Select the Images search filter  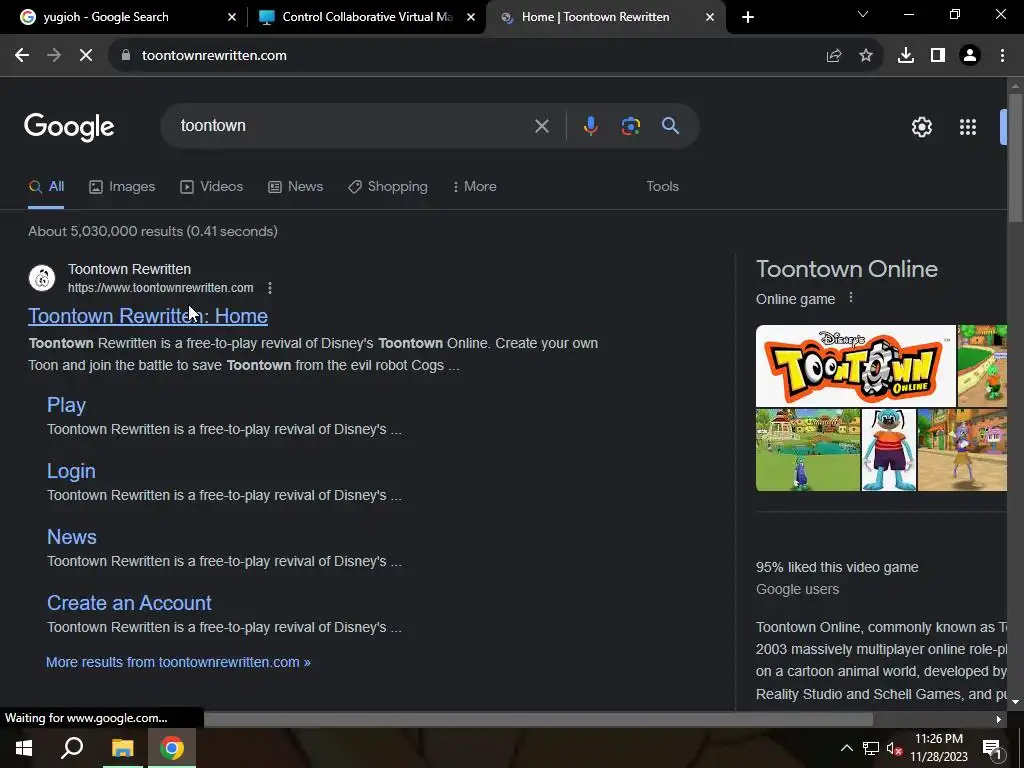(122, 187)
